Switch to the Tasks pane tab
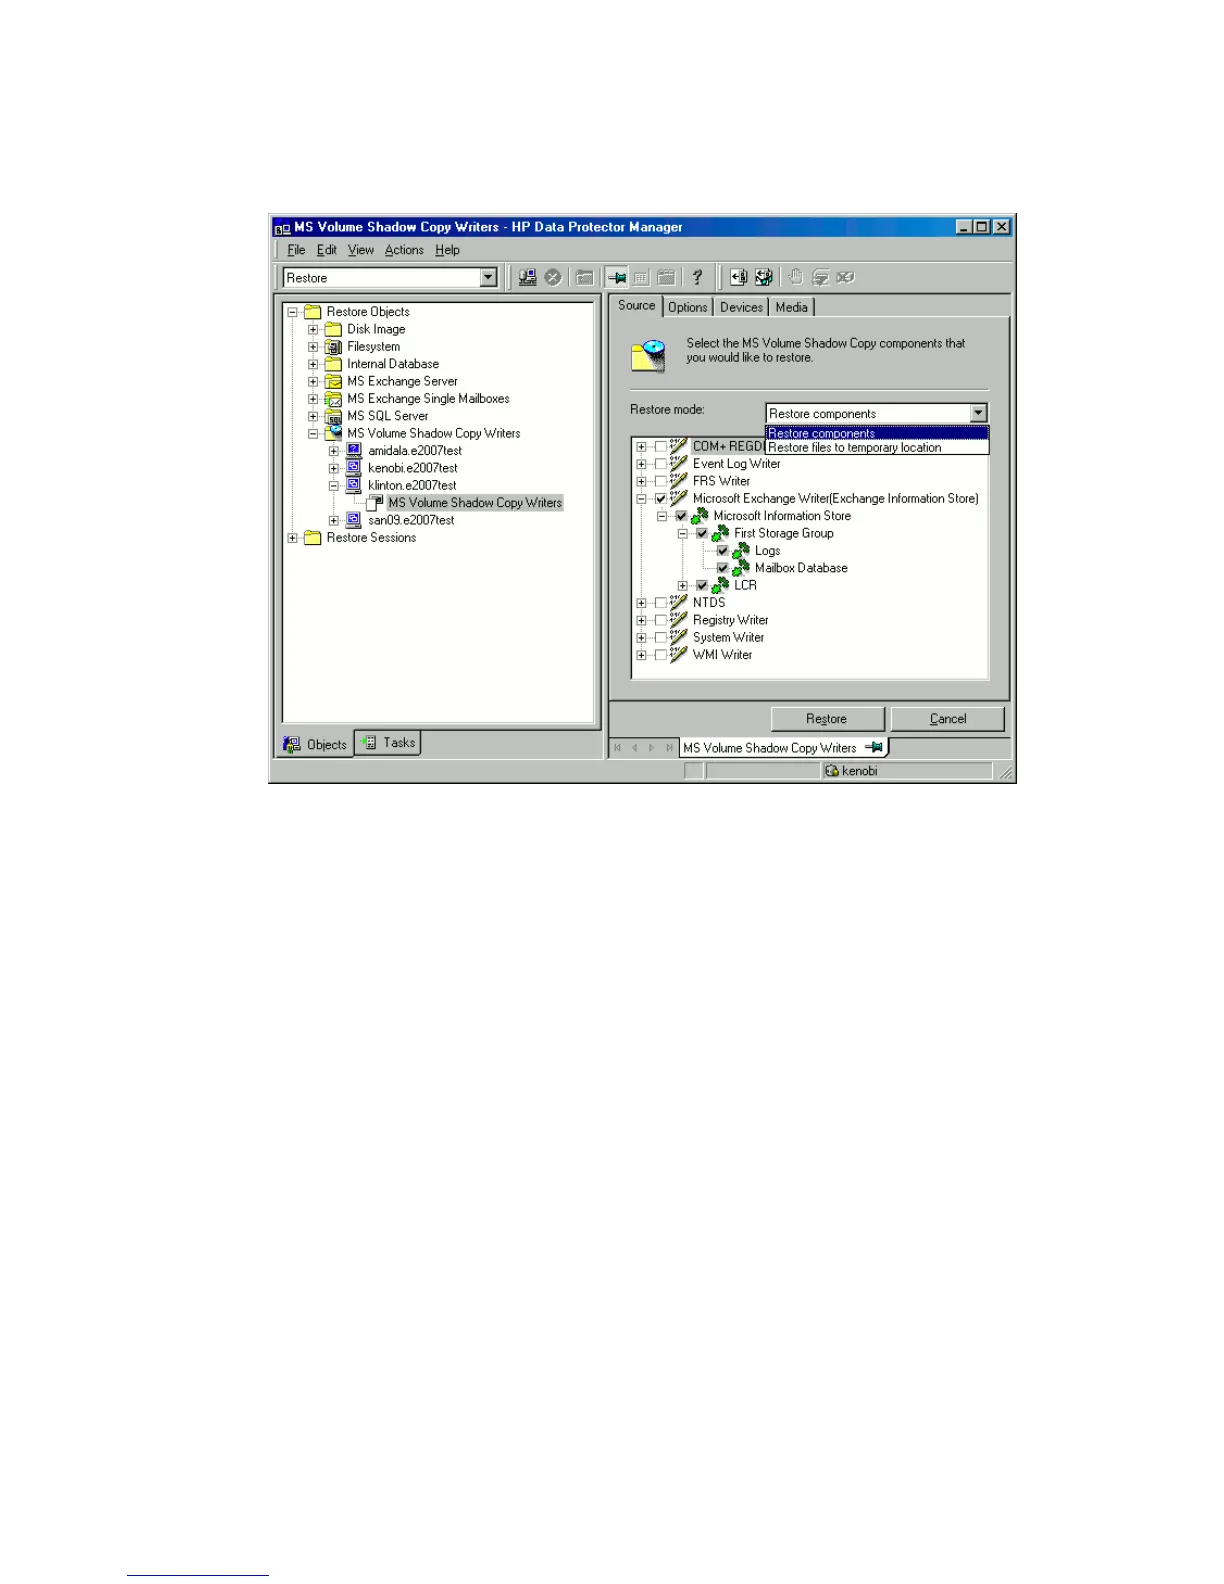 click(388, 743)
